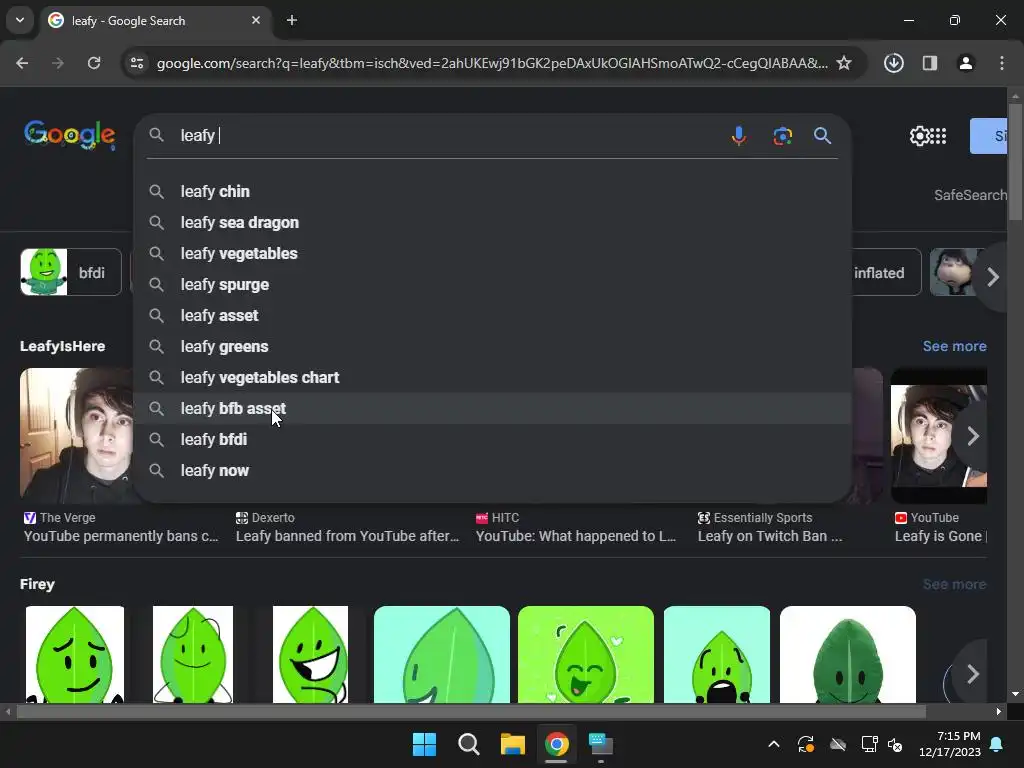Image resolution: width=1024 pixels, height=768 pixels.
Task: Go back to previous page
Action: tap(22, 63)
